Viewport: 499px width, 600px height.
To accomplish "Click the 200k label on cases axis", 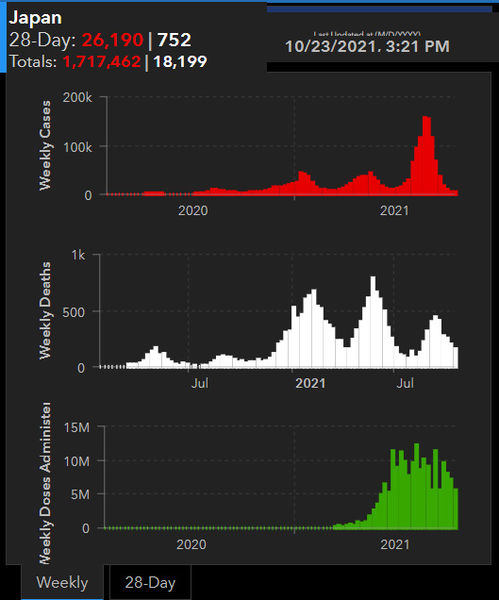I will click(77, 98).
